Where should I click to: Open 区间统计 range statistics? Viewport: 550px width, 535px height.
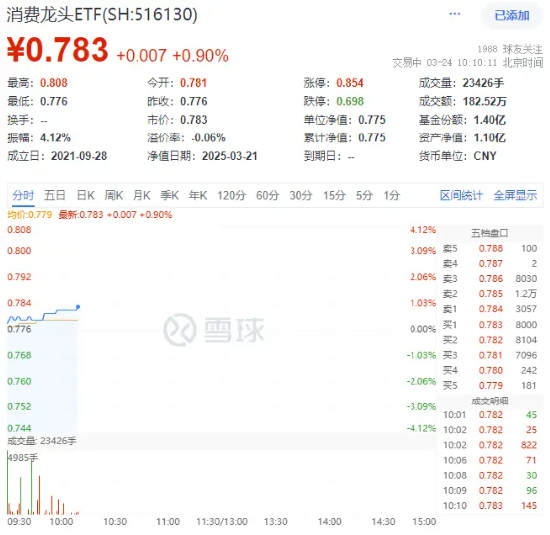click(461, 195)
